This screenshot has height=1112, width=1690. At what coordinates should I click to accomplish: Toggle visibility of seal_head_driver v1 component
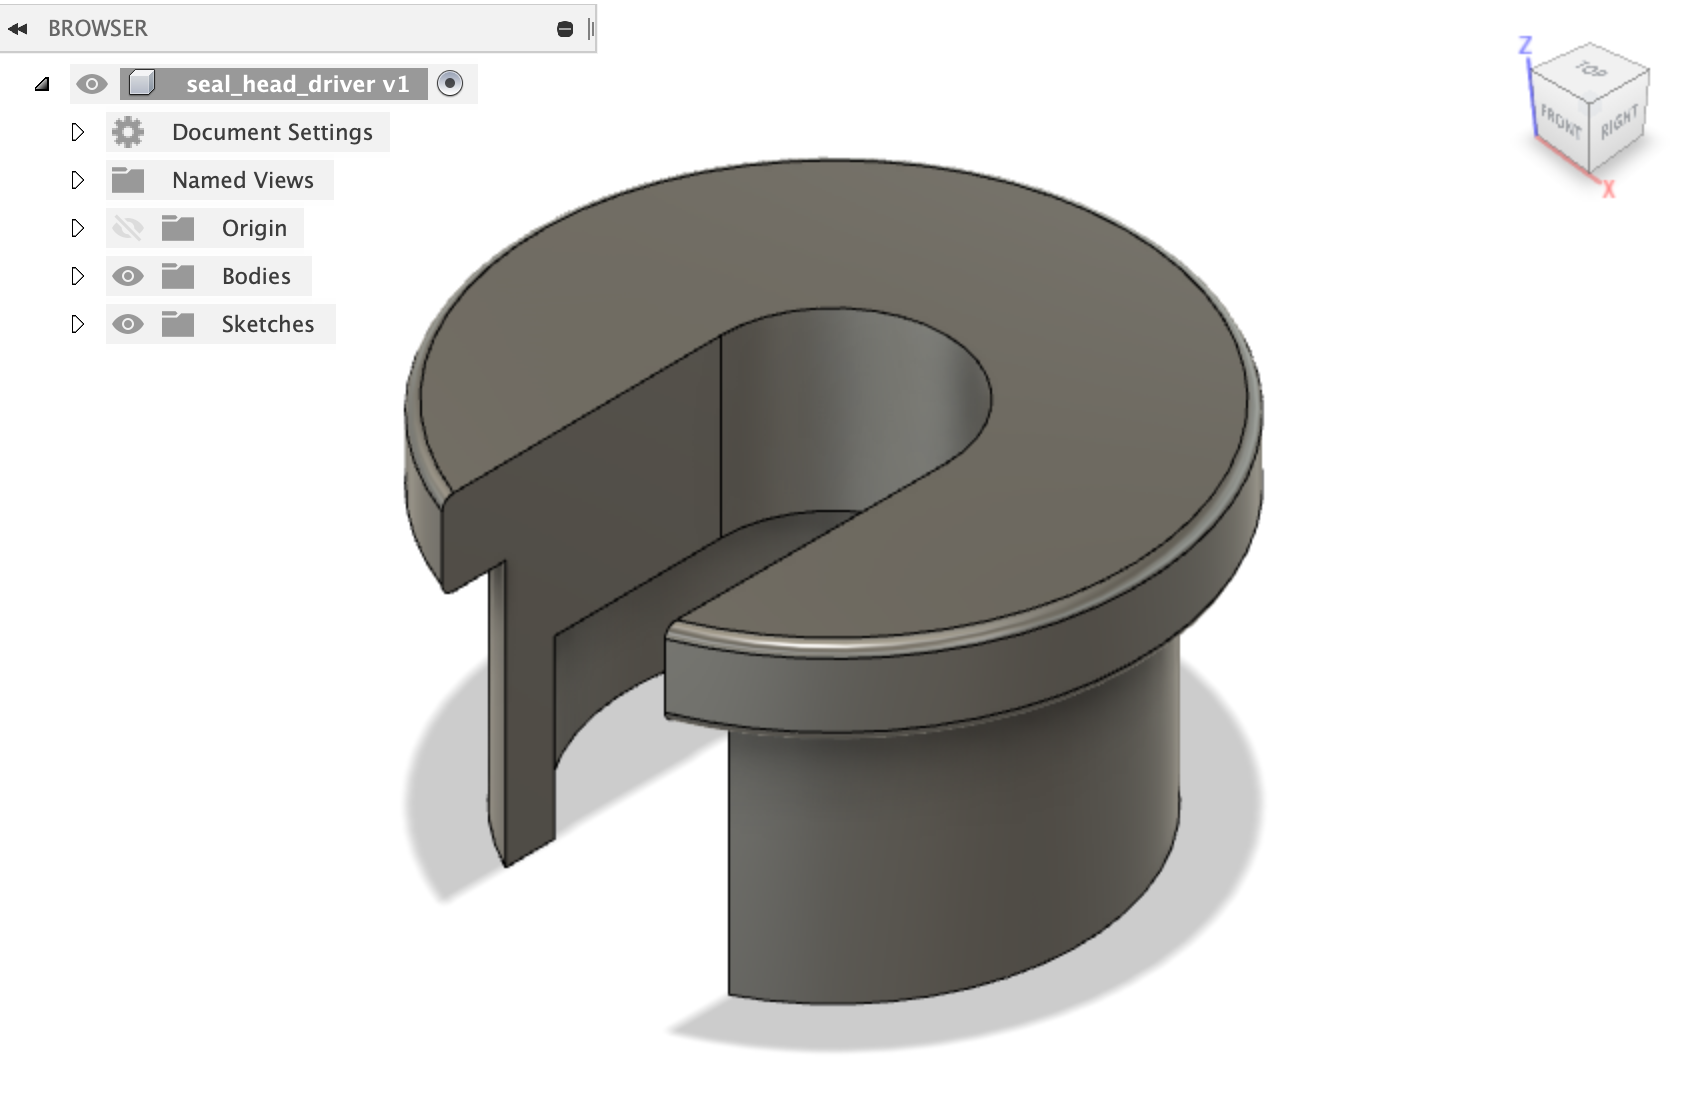tap(92, 84)
